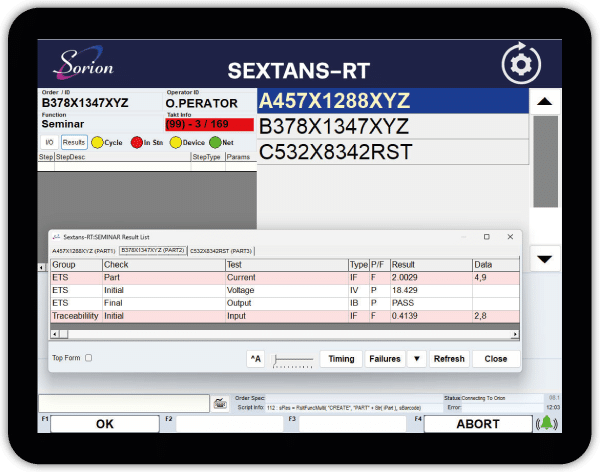The image size is (600, 472).
Task: Select B378X1347XYZ in the part list
Action: click(x=393, y=126)
